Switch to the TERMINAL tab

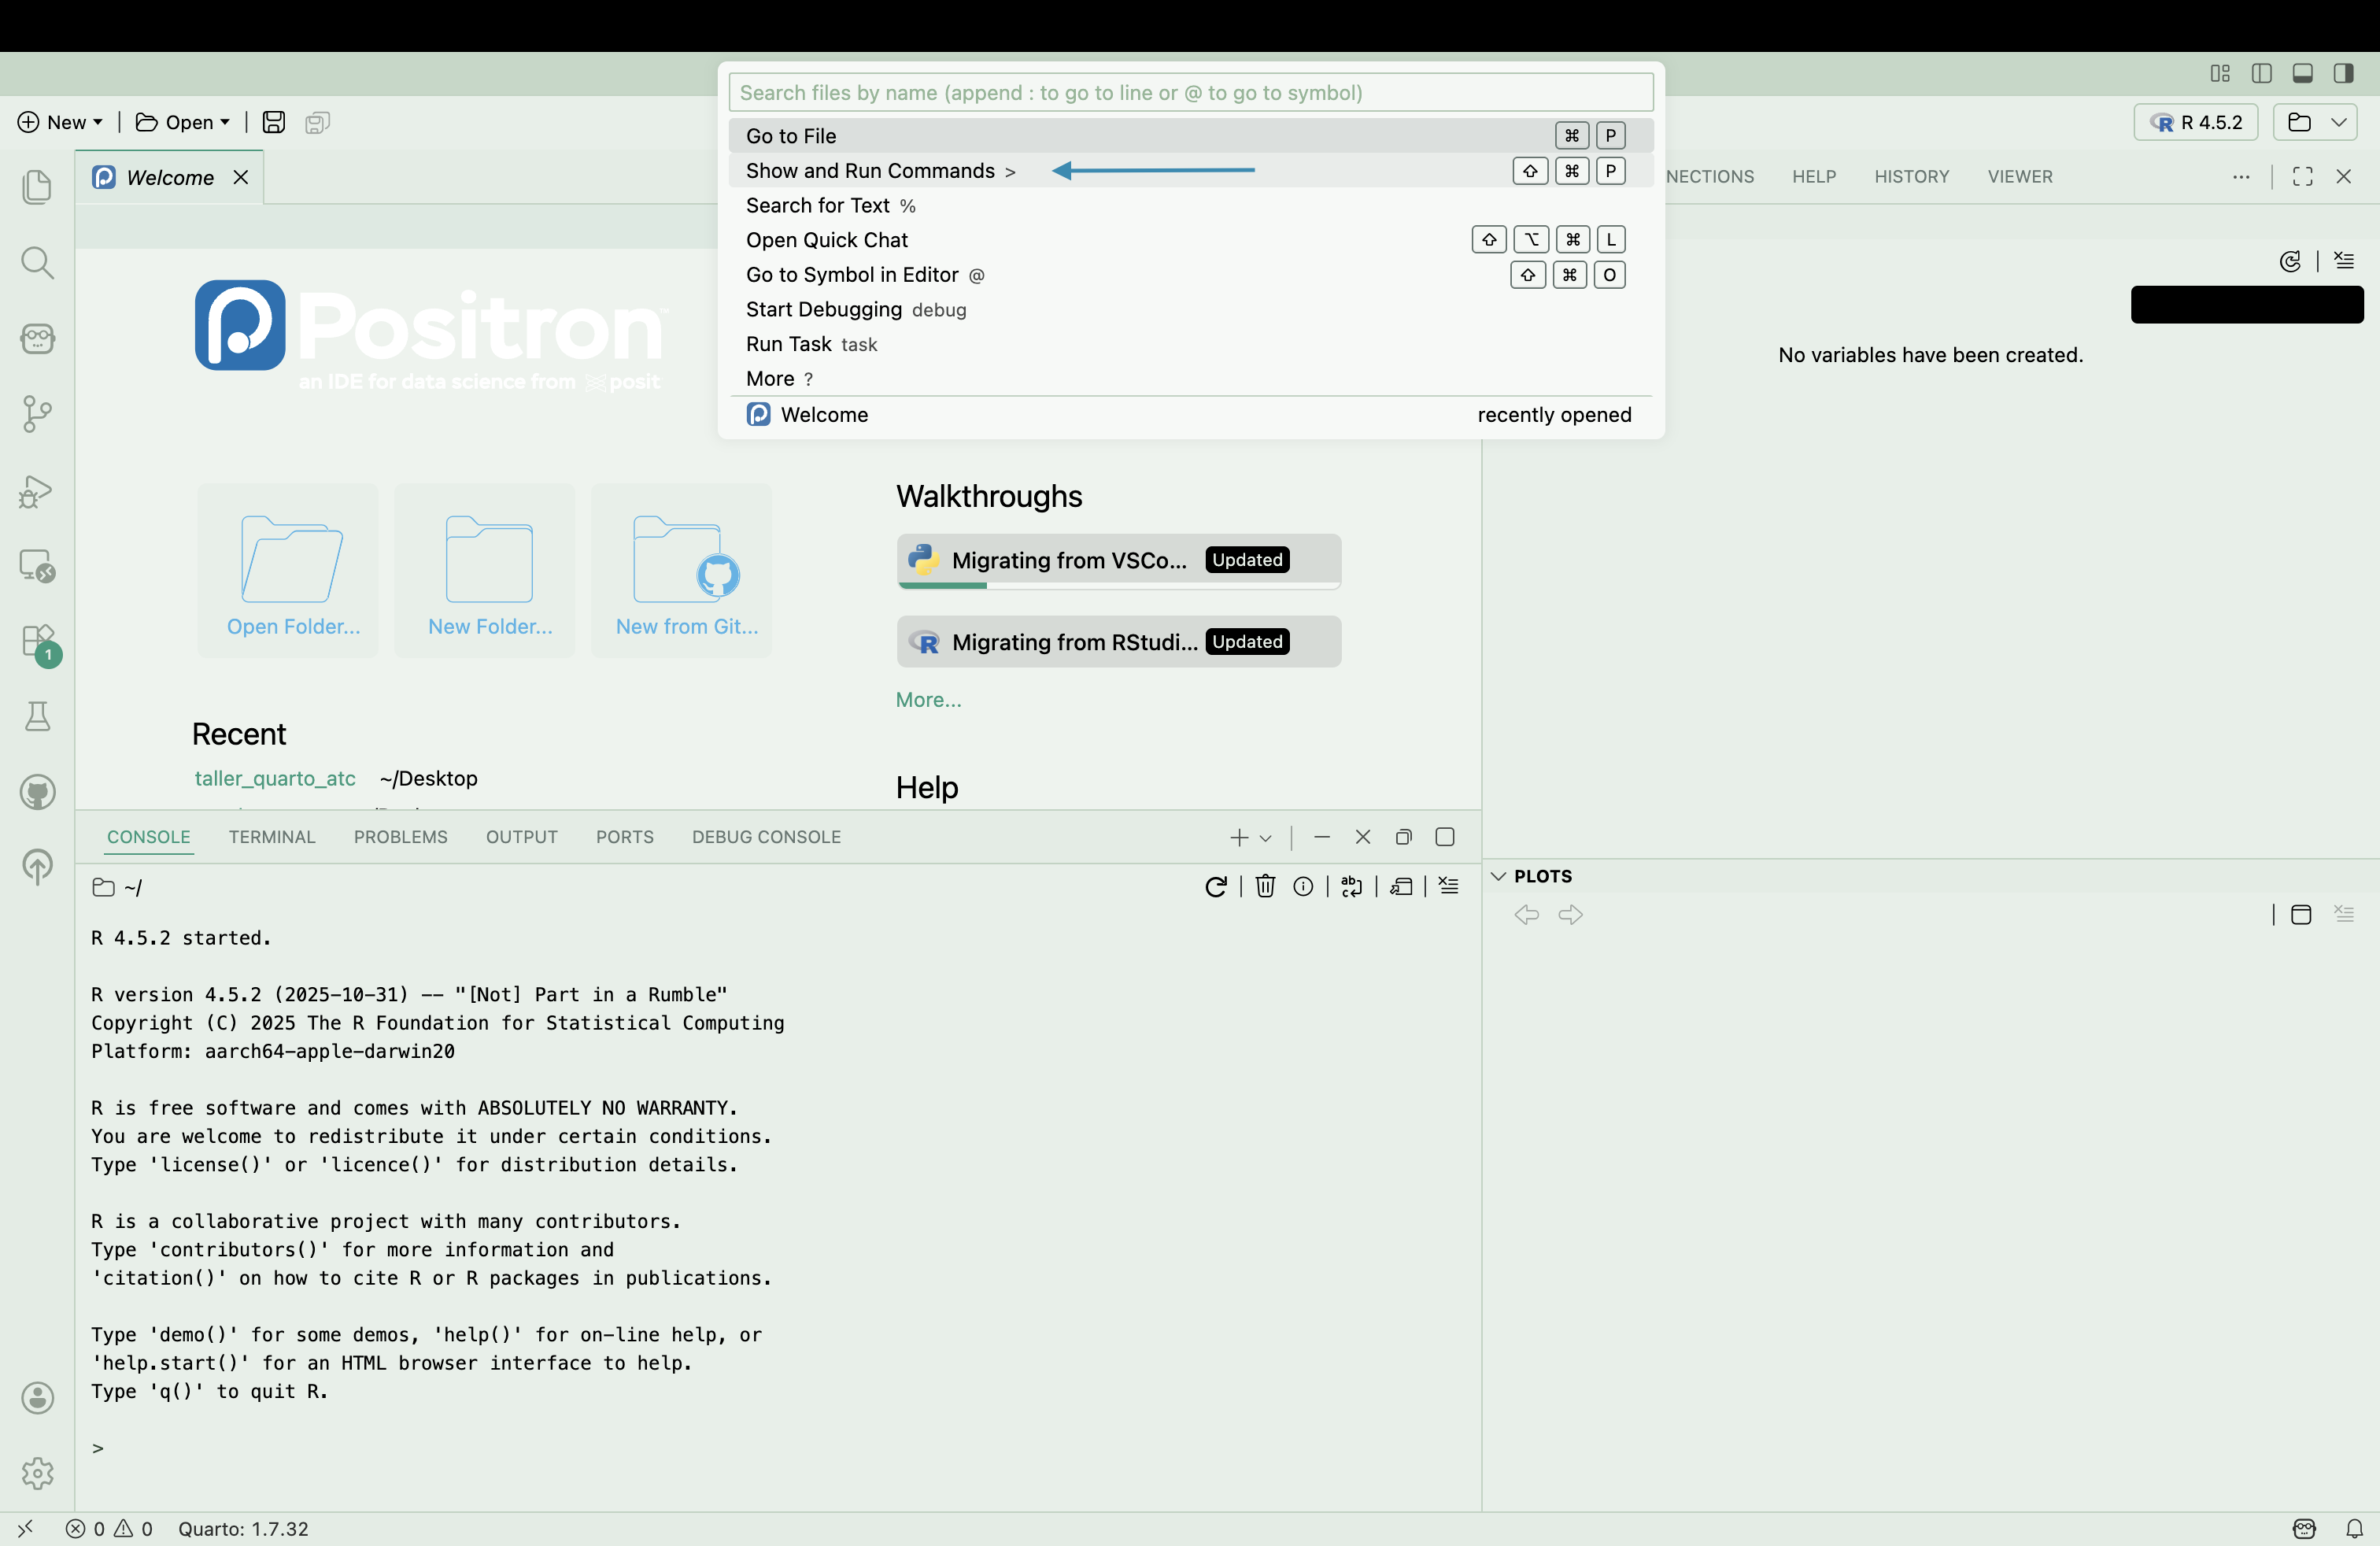(x=271, y=837)
